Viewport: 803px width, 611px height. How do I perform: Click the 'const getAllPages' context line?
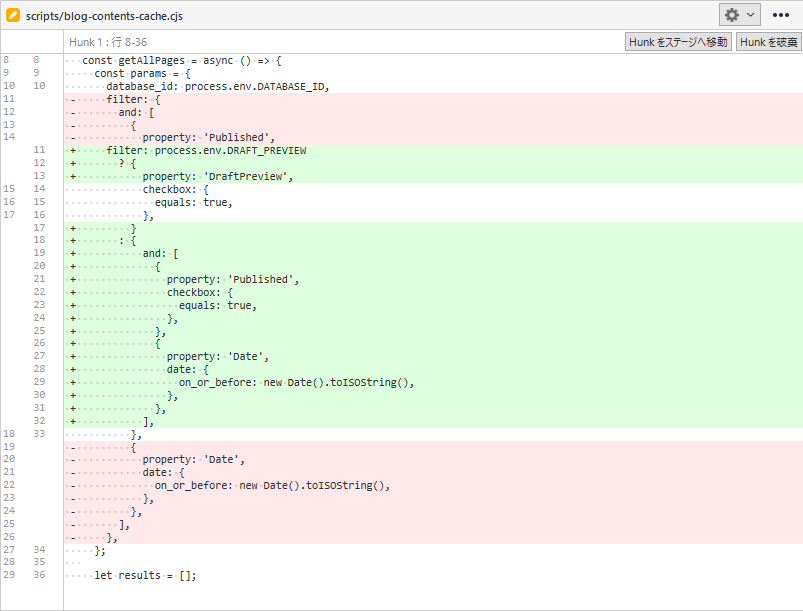[x=182, y=61]
